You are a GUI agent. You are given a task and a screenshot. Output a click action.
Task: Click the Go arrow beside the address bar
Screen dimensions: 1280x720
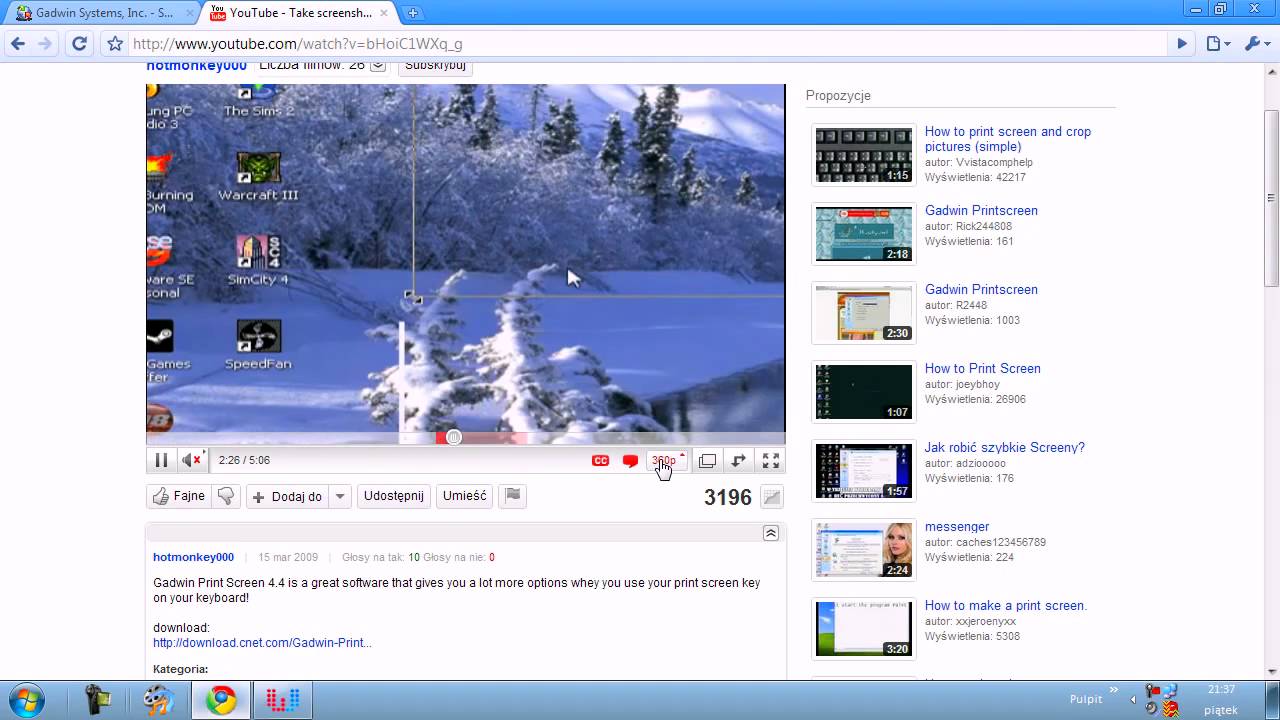tap(1182, 44)
